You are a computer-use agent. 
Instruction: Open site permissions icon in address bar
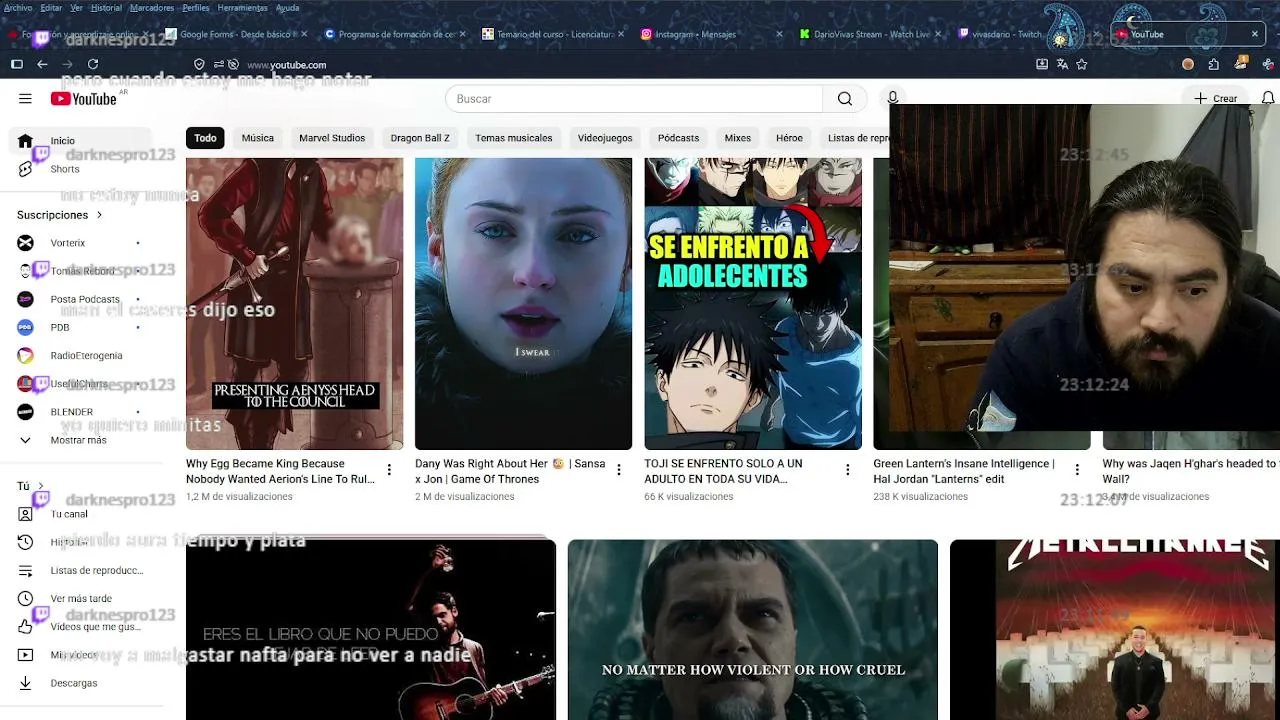point(218,64)
